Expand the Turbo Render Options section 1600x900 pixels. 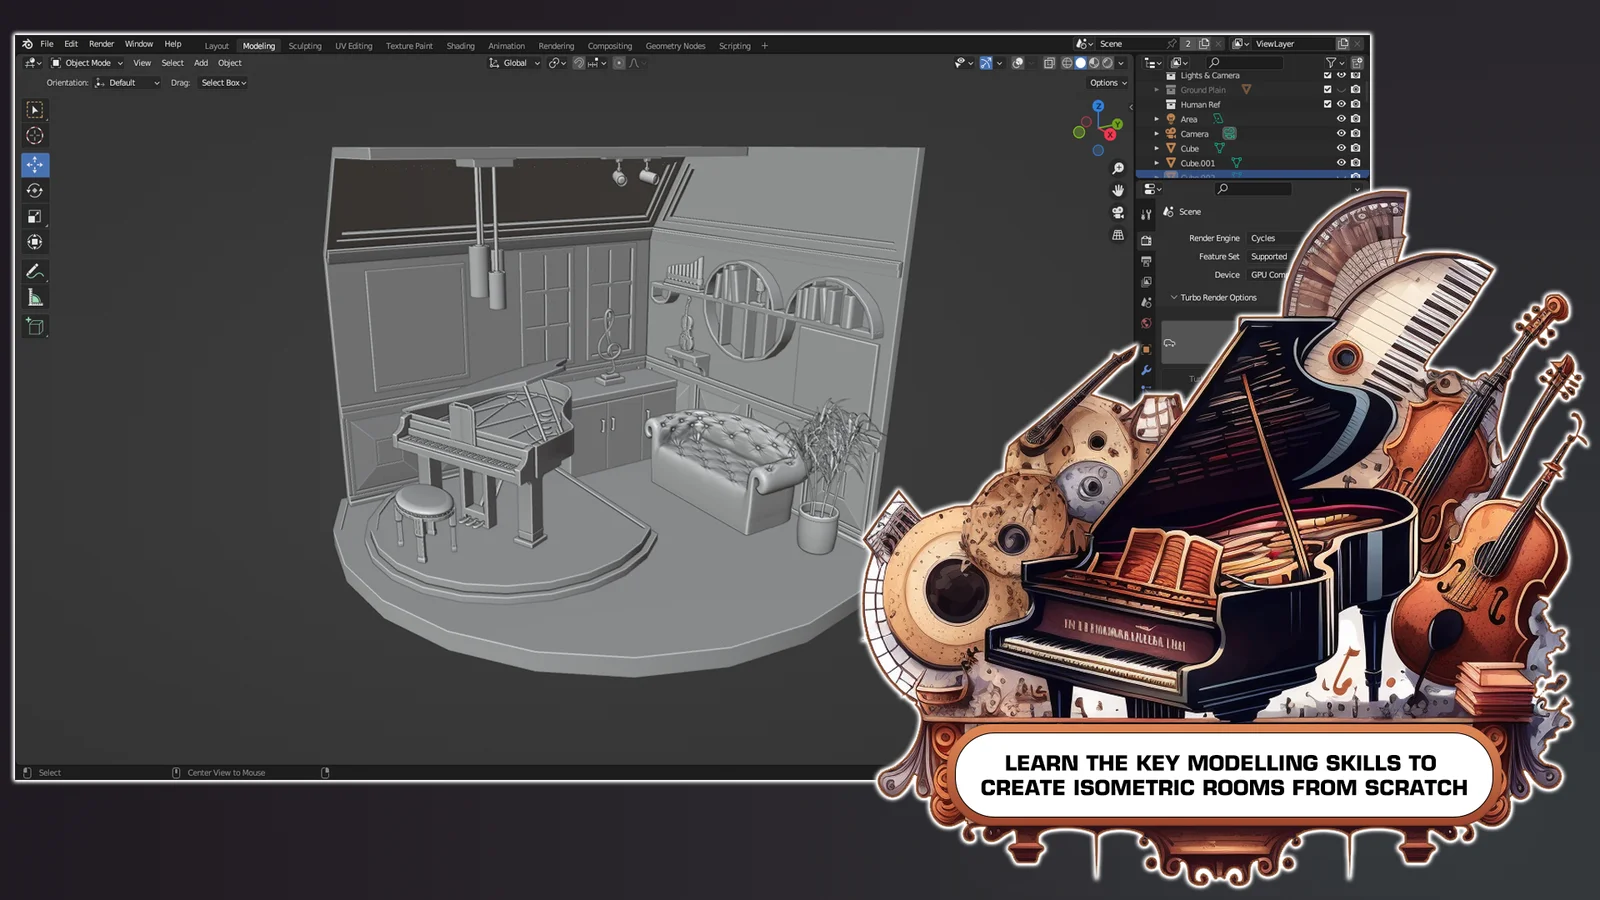click(1214, 297)
